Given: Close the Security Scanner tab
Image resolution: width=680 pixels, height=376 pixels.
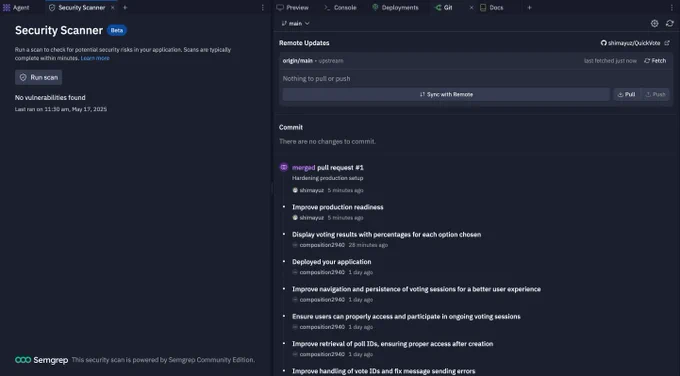Looking at the screenshot, I should tap(113, 7).
